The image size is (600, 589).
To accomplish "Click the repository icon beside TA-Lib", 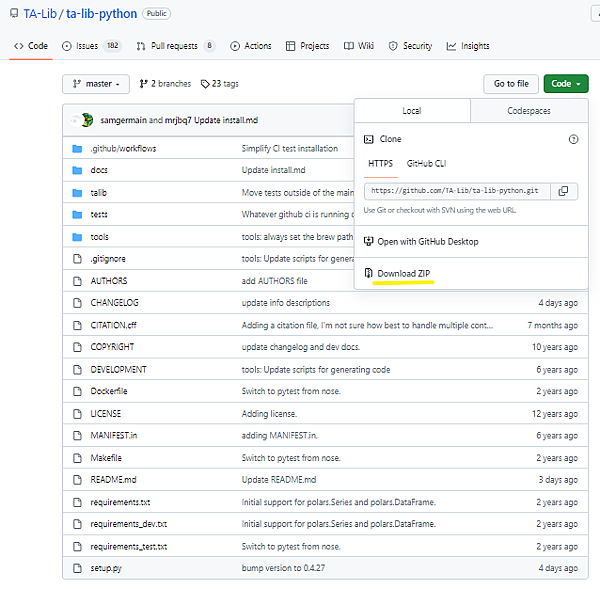I will tap(14, 13).
